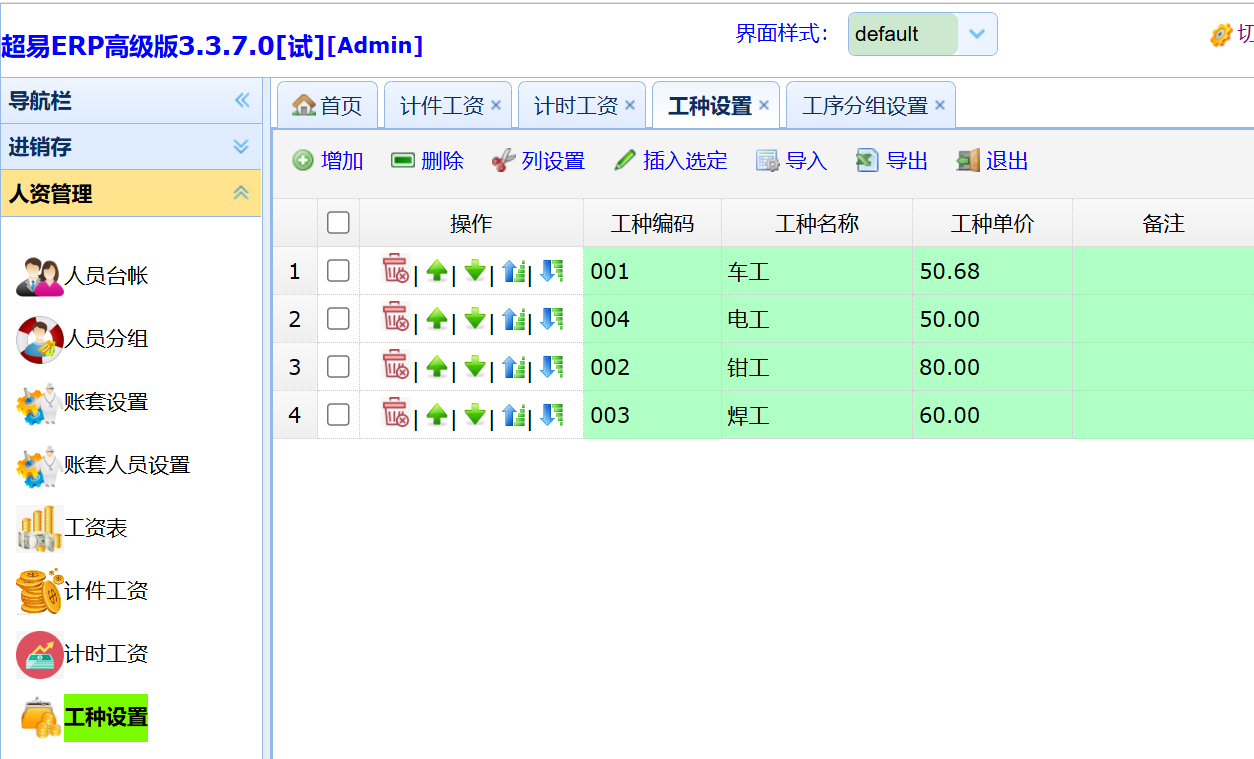Viewport: 1254px width, 759px height.
Task: Open 人员台帐 in the sidebar
Action: 106,276
